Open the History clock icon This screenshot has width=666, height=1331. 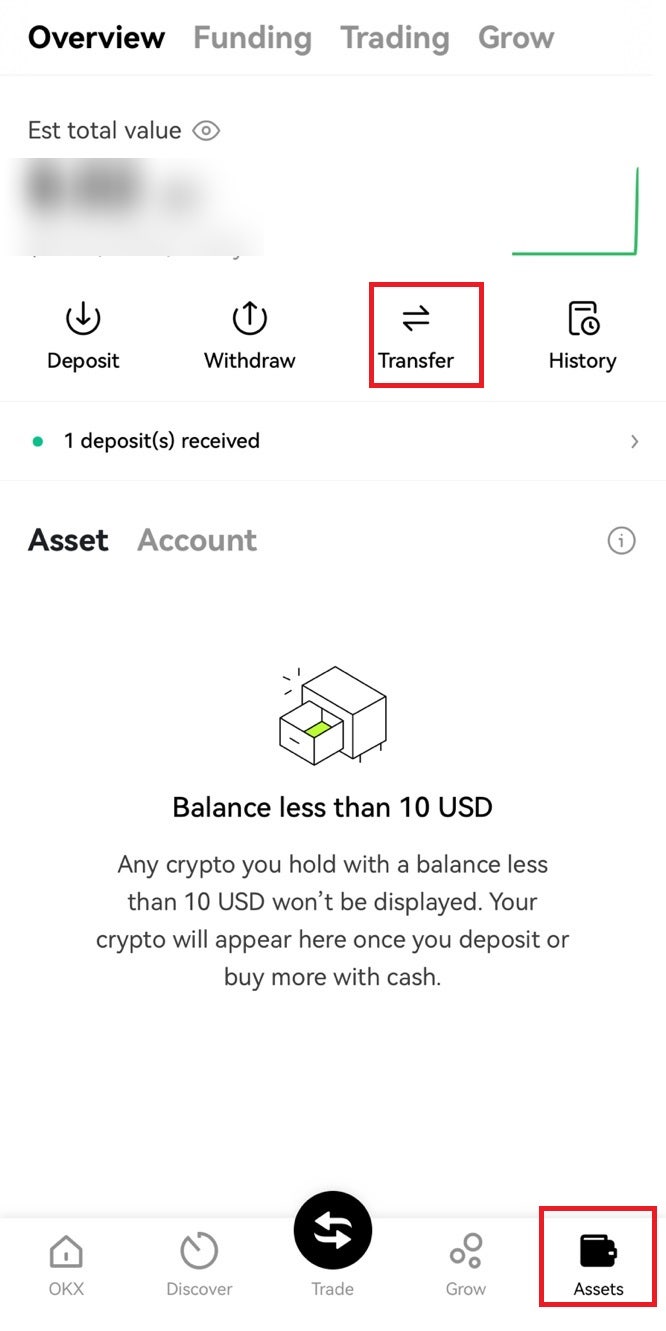click(x=582, y=319)
